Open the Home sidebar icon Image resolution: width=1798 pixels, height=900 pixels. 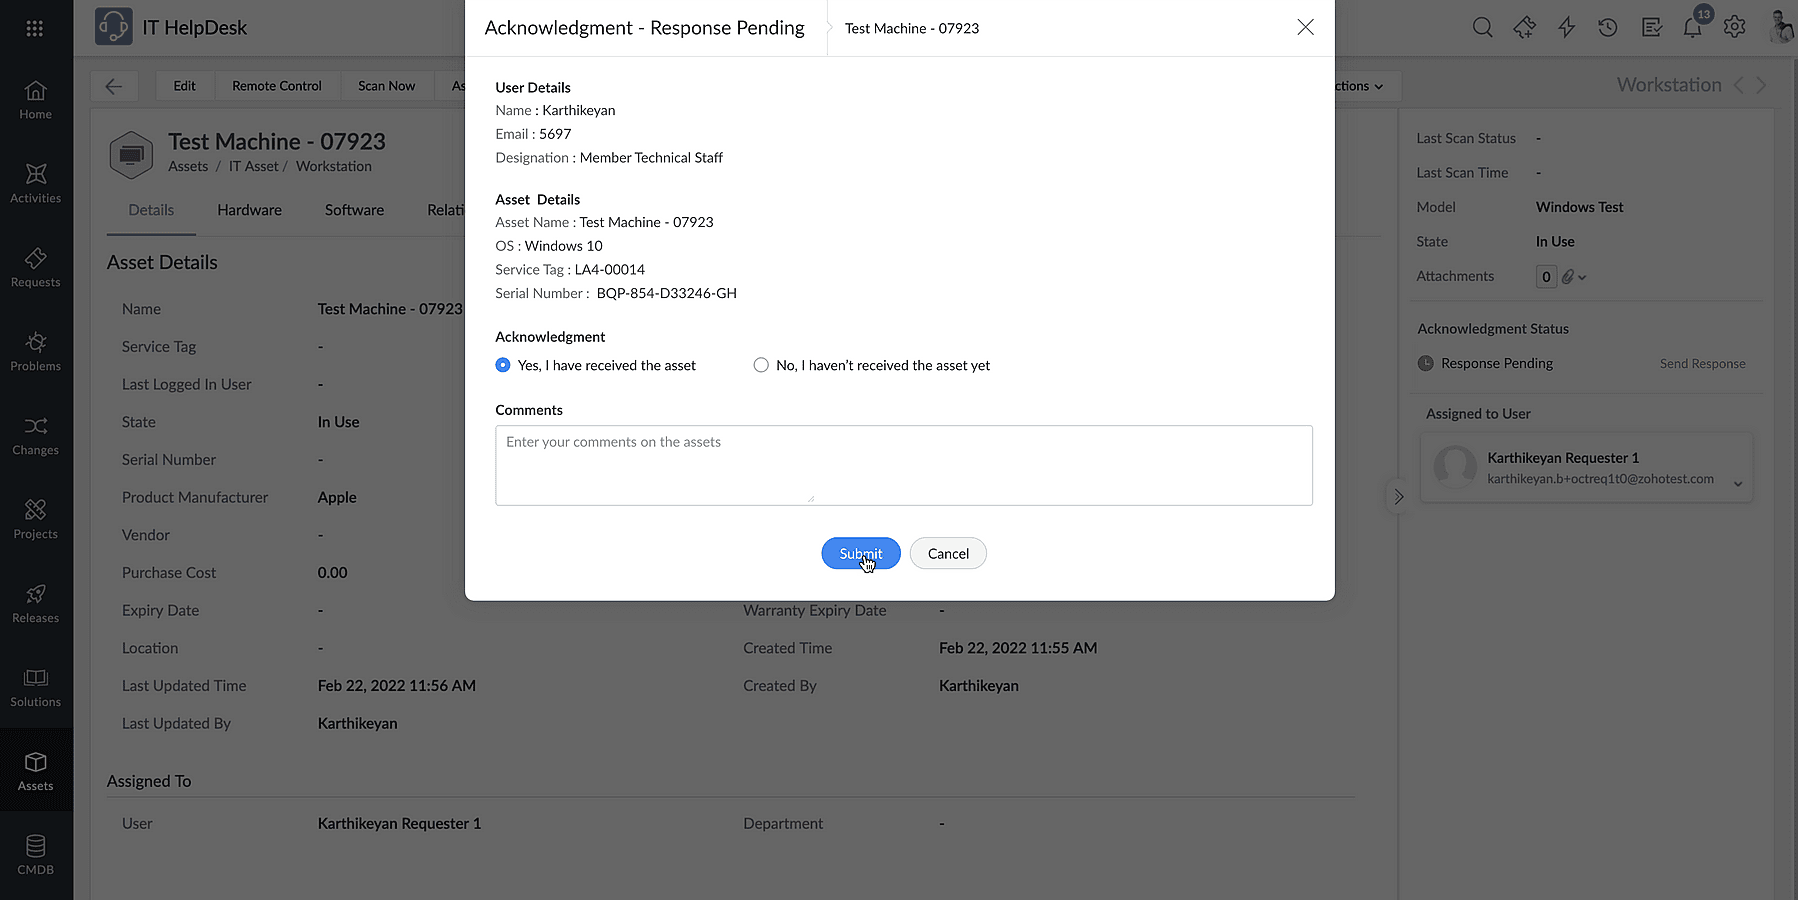[x=35, y=99]
